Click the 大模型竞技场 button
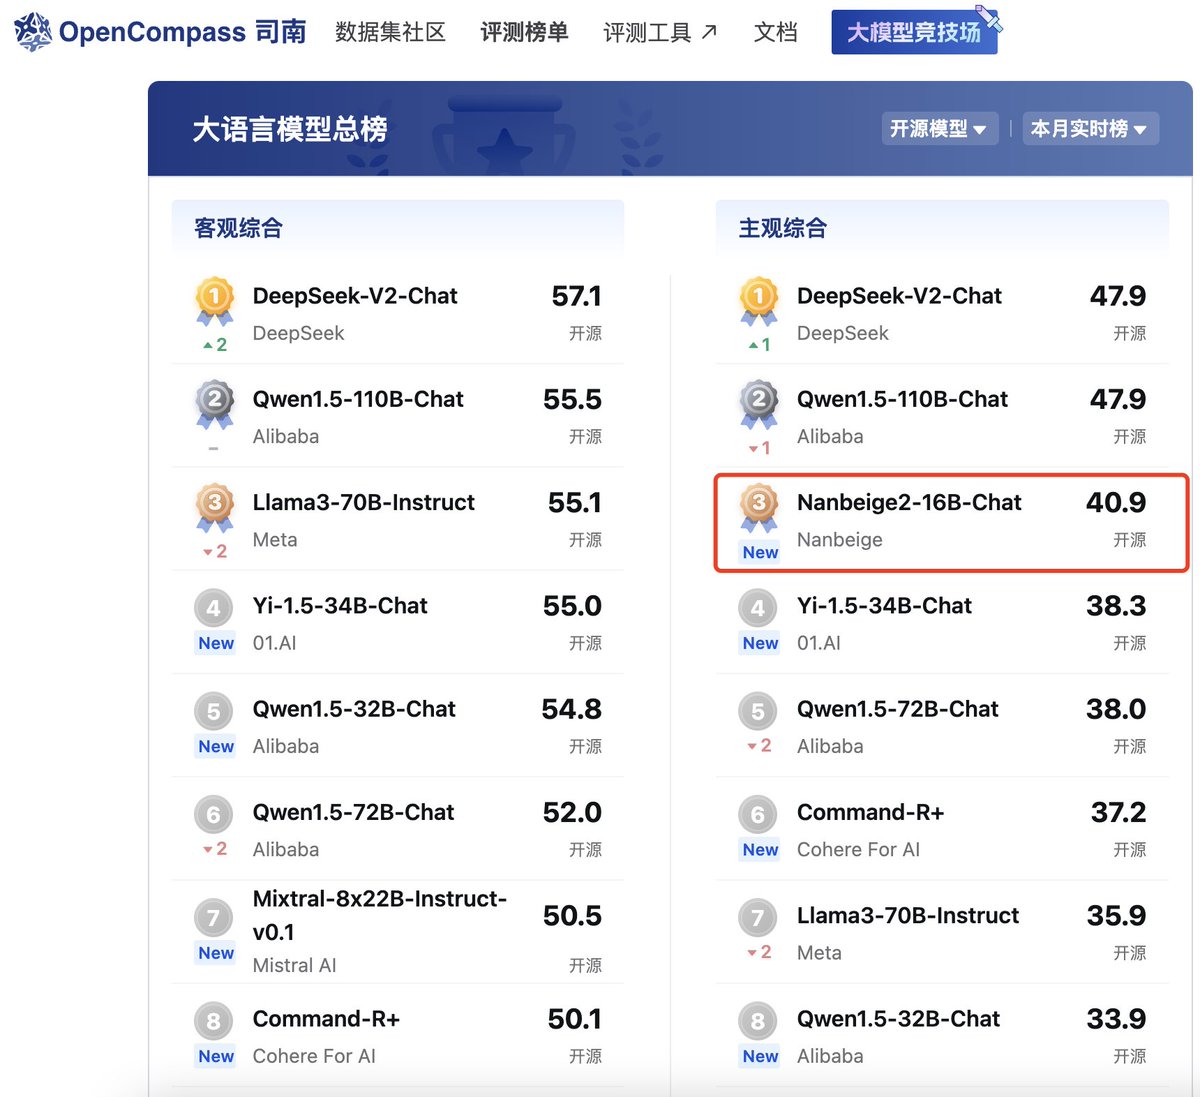Viewport: 1200px width, 1097px height. point(913,32)
